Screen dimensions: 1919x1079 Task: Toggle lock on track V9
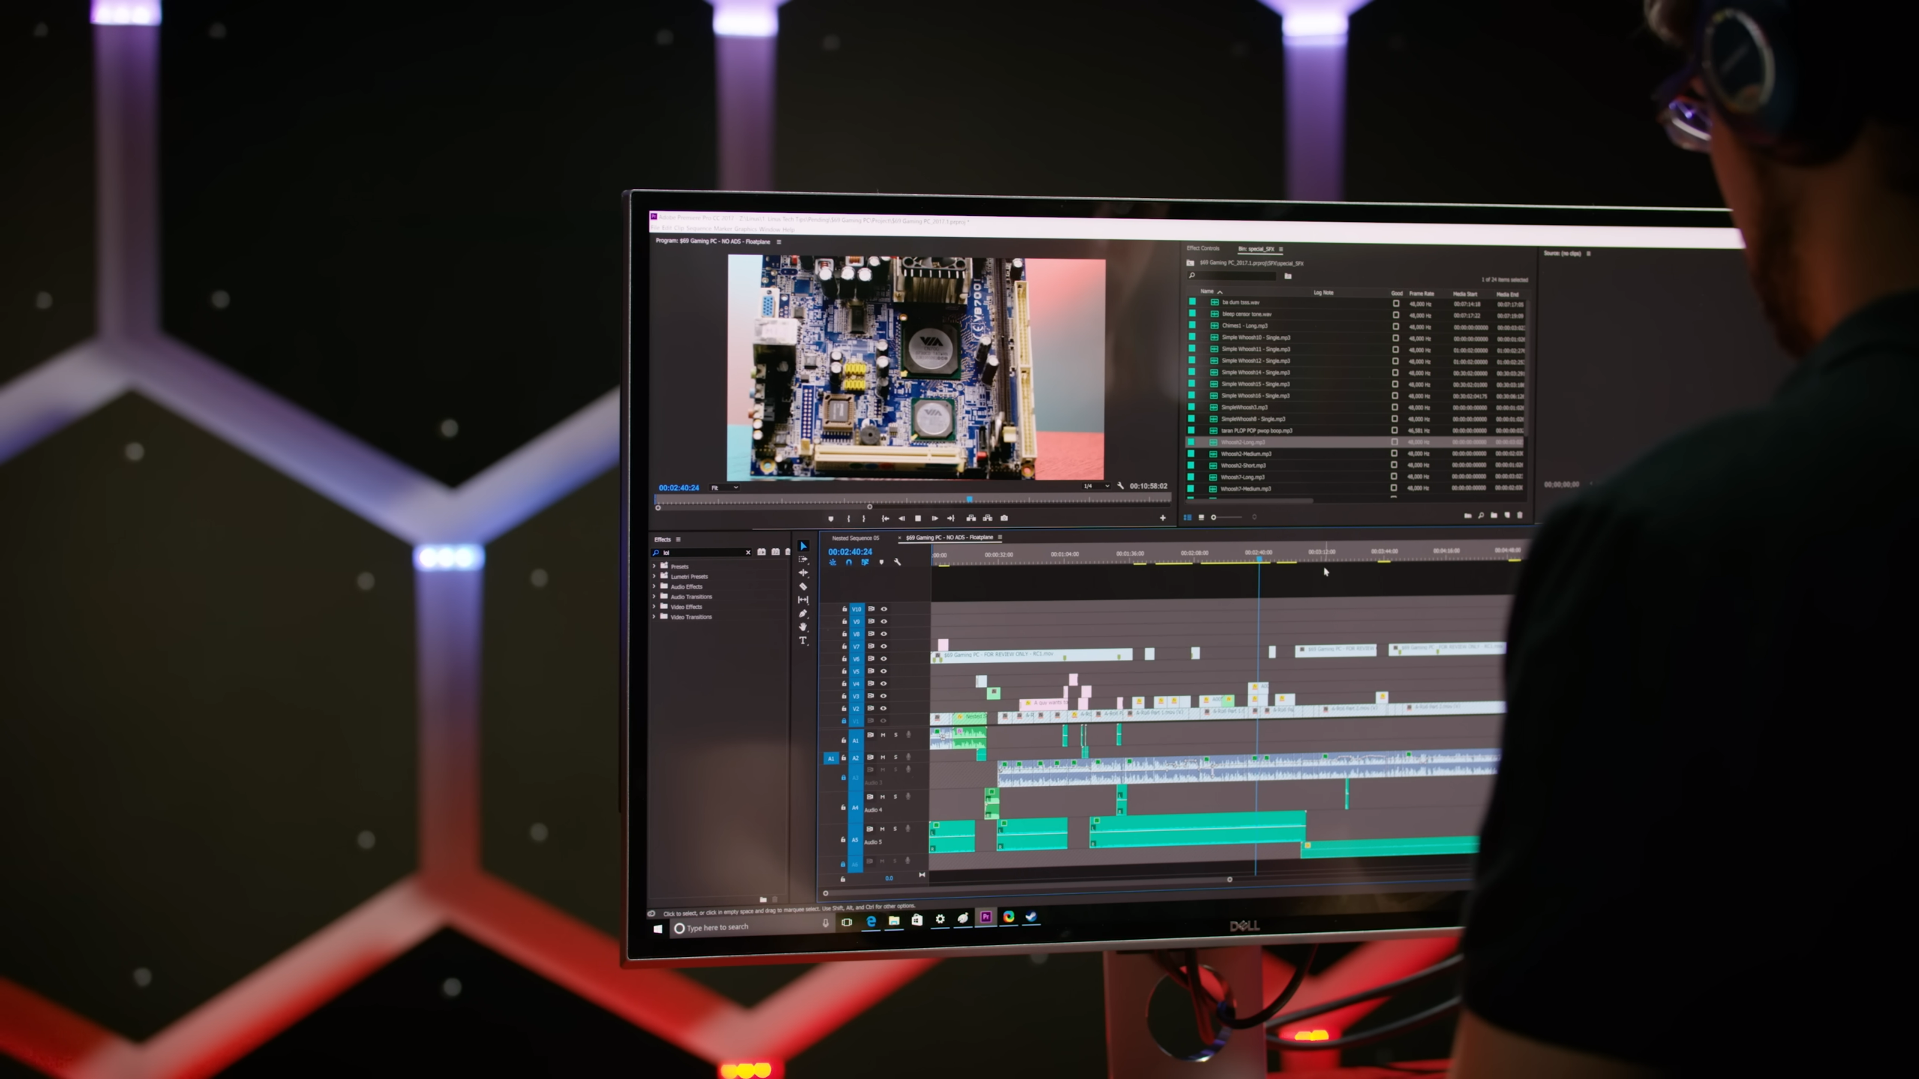tap(844, 622)
